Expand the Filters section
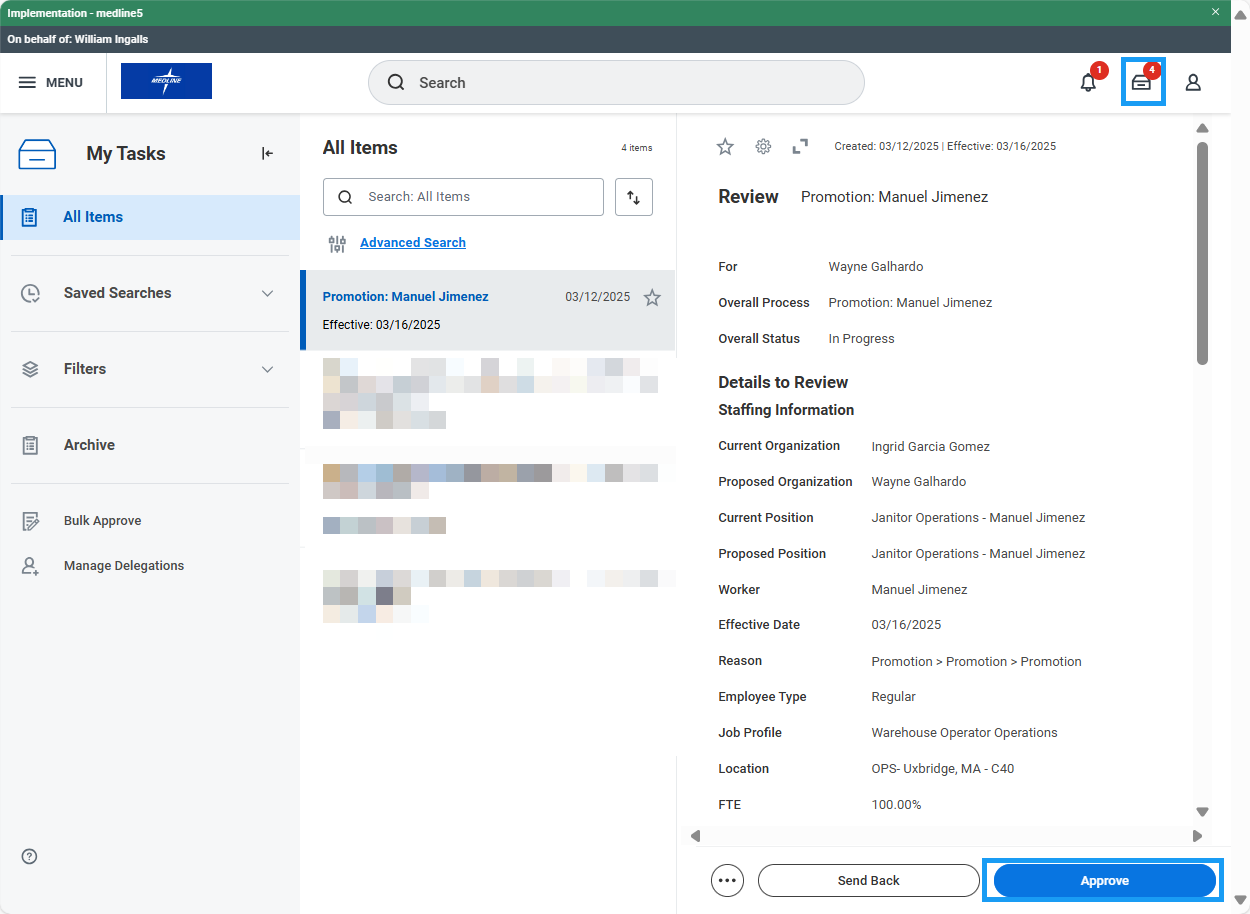1250x914 pixels. point(267,369)
